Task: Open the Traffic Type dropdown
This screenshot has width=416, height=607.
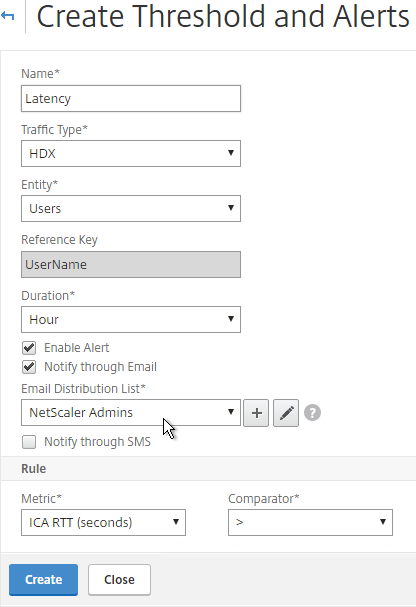Action: click(x=131, y=154)
